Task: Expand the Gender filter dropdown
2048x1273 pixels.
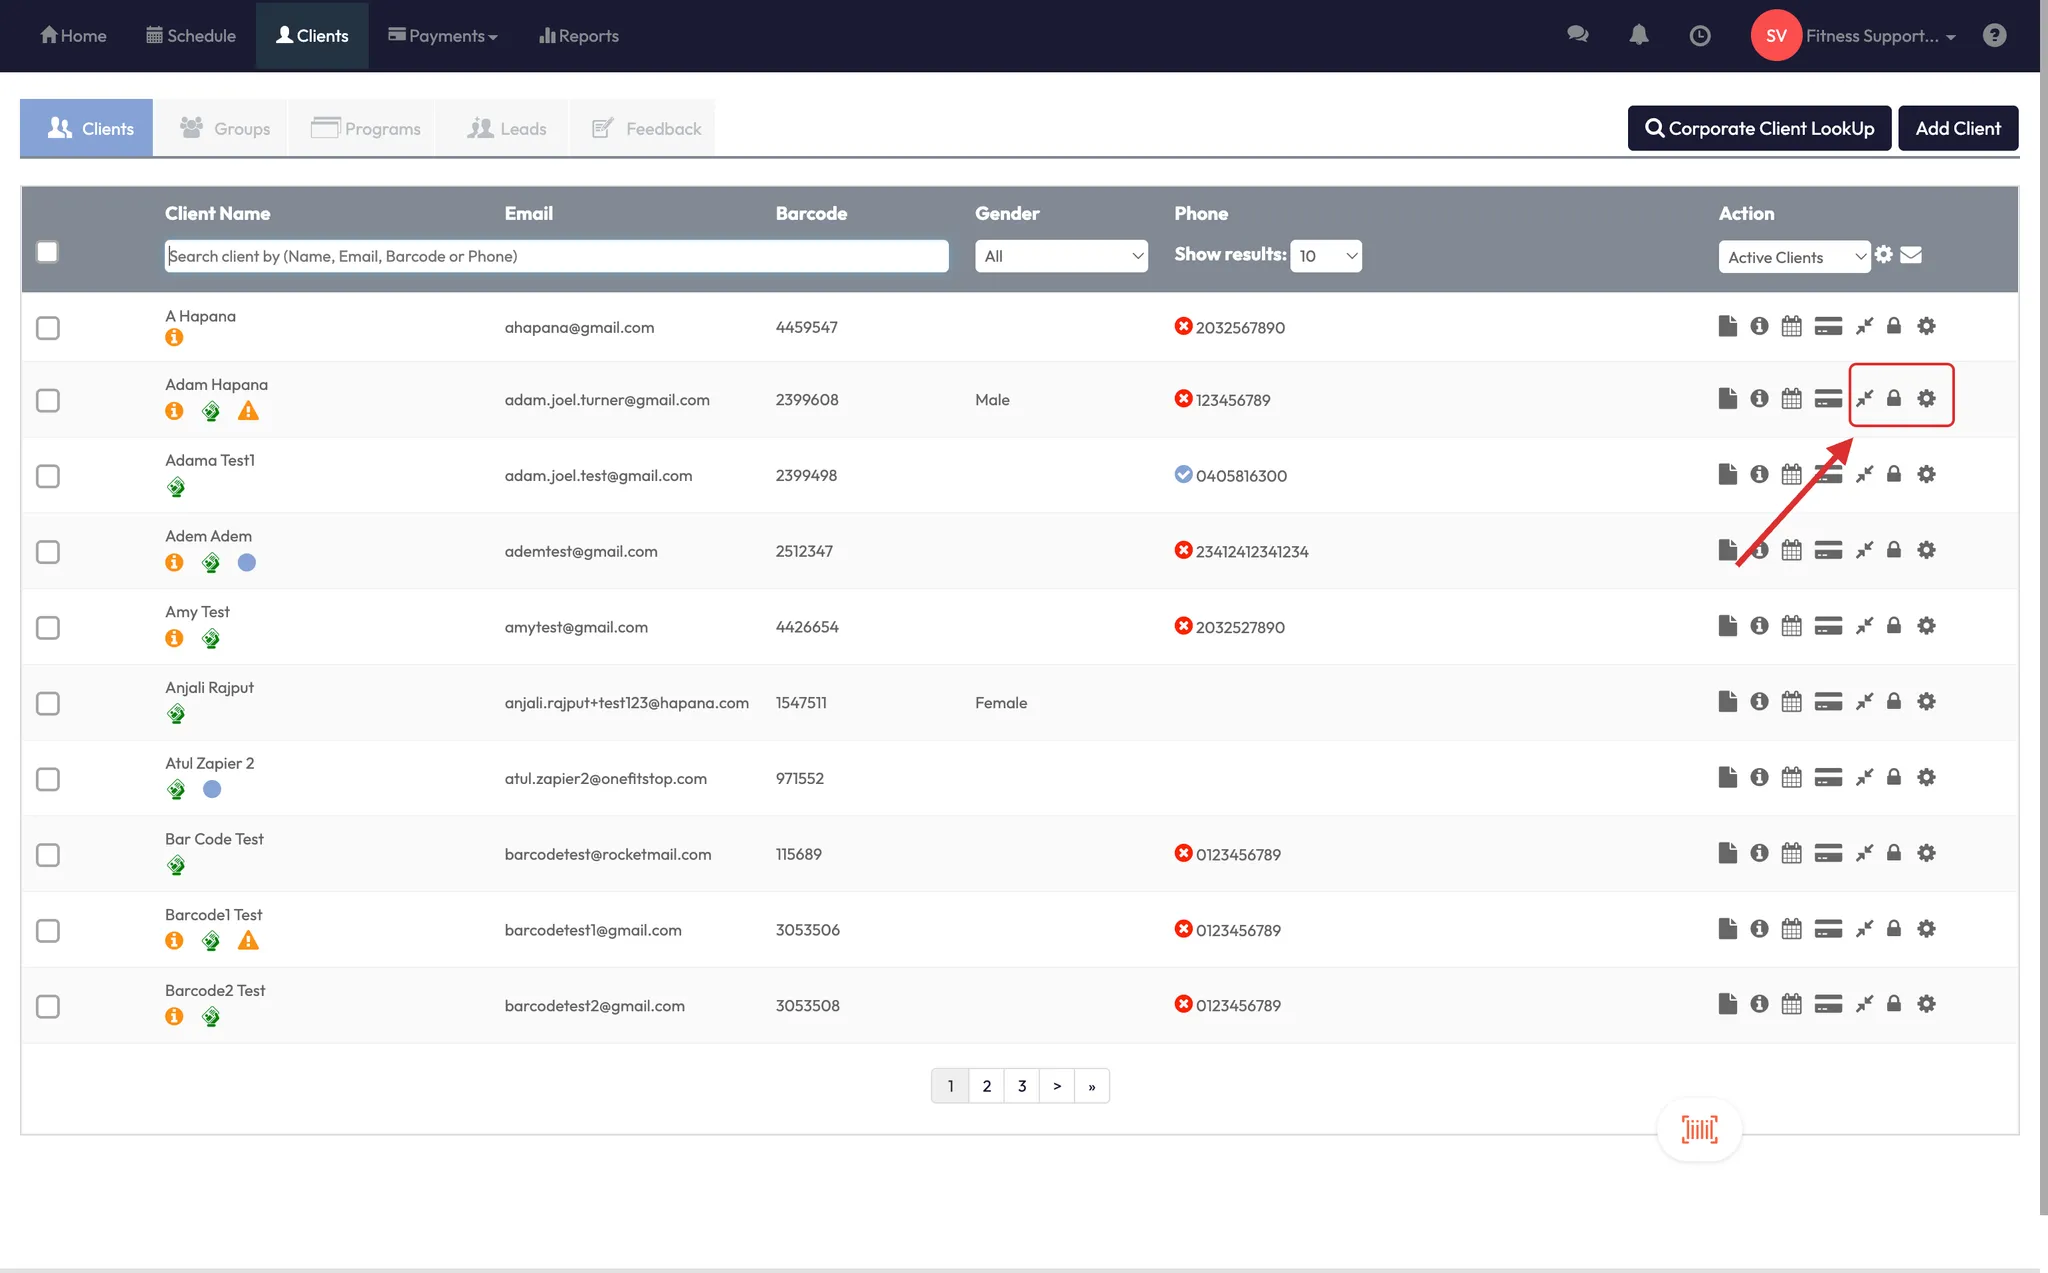Action: (x=1061, y=256)
